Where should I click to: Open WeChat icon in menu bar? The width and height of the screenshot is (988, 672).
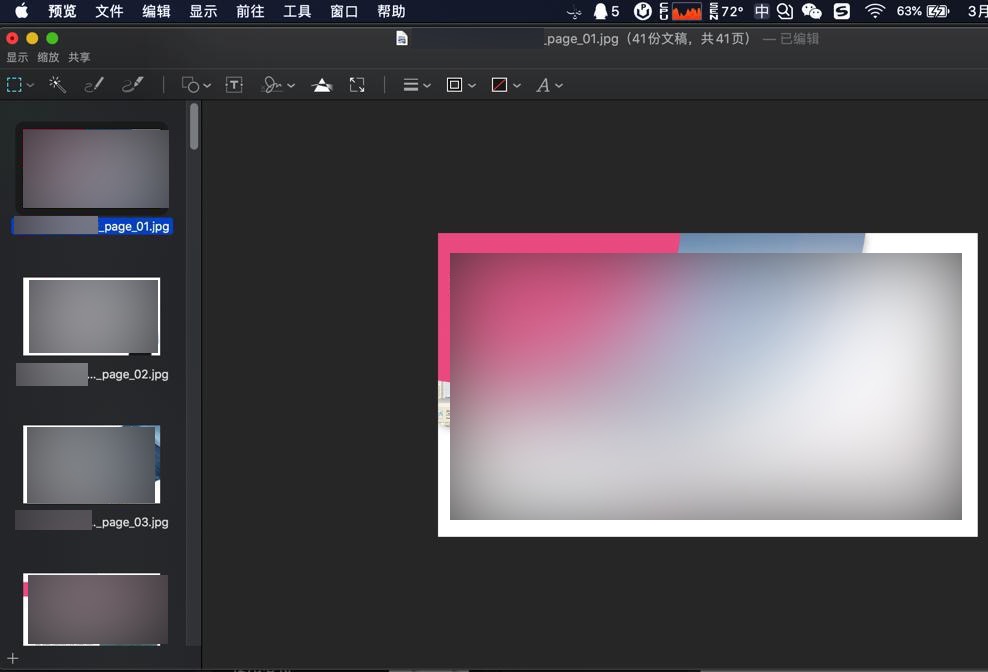point(812,11)
